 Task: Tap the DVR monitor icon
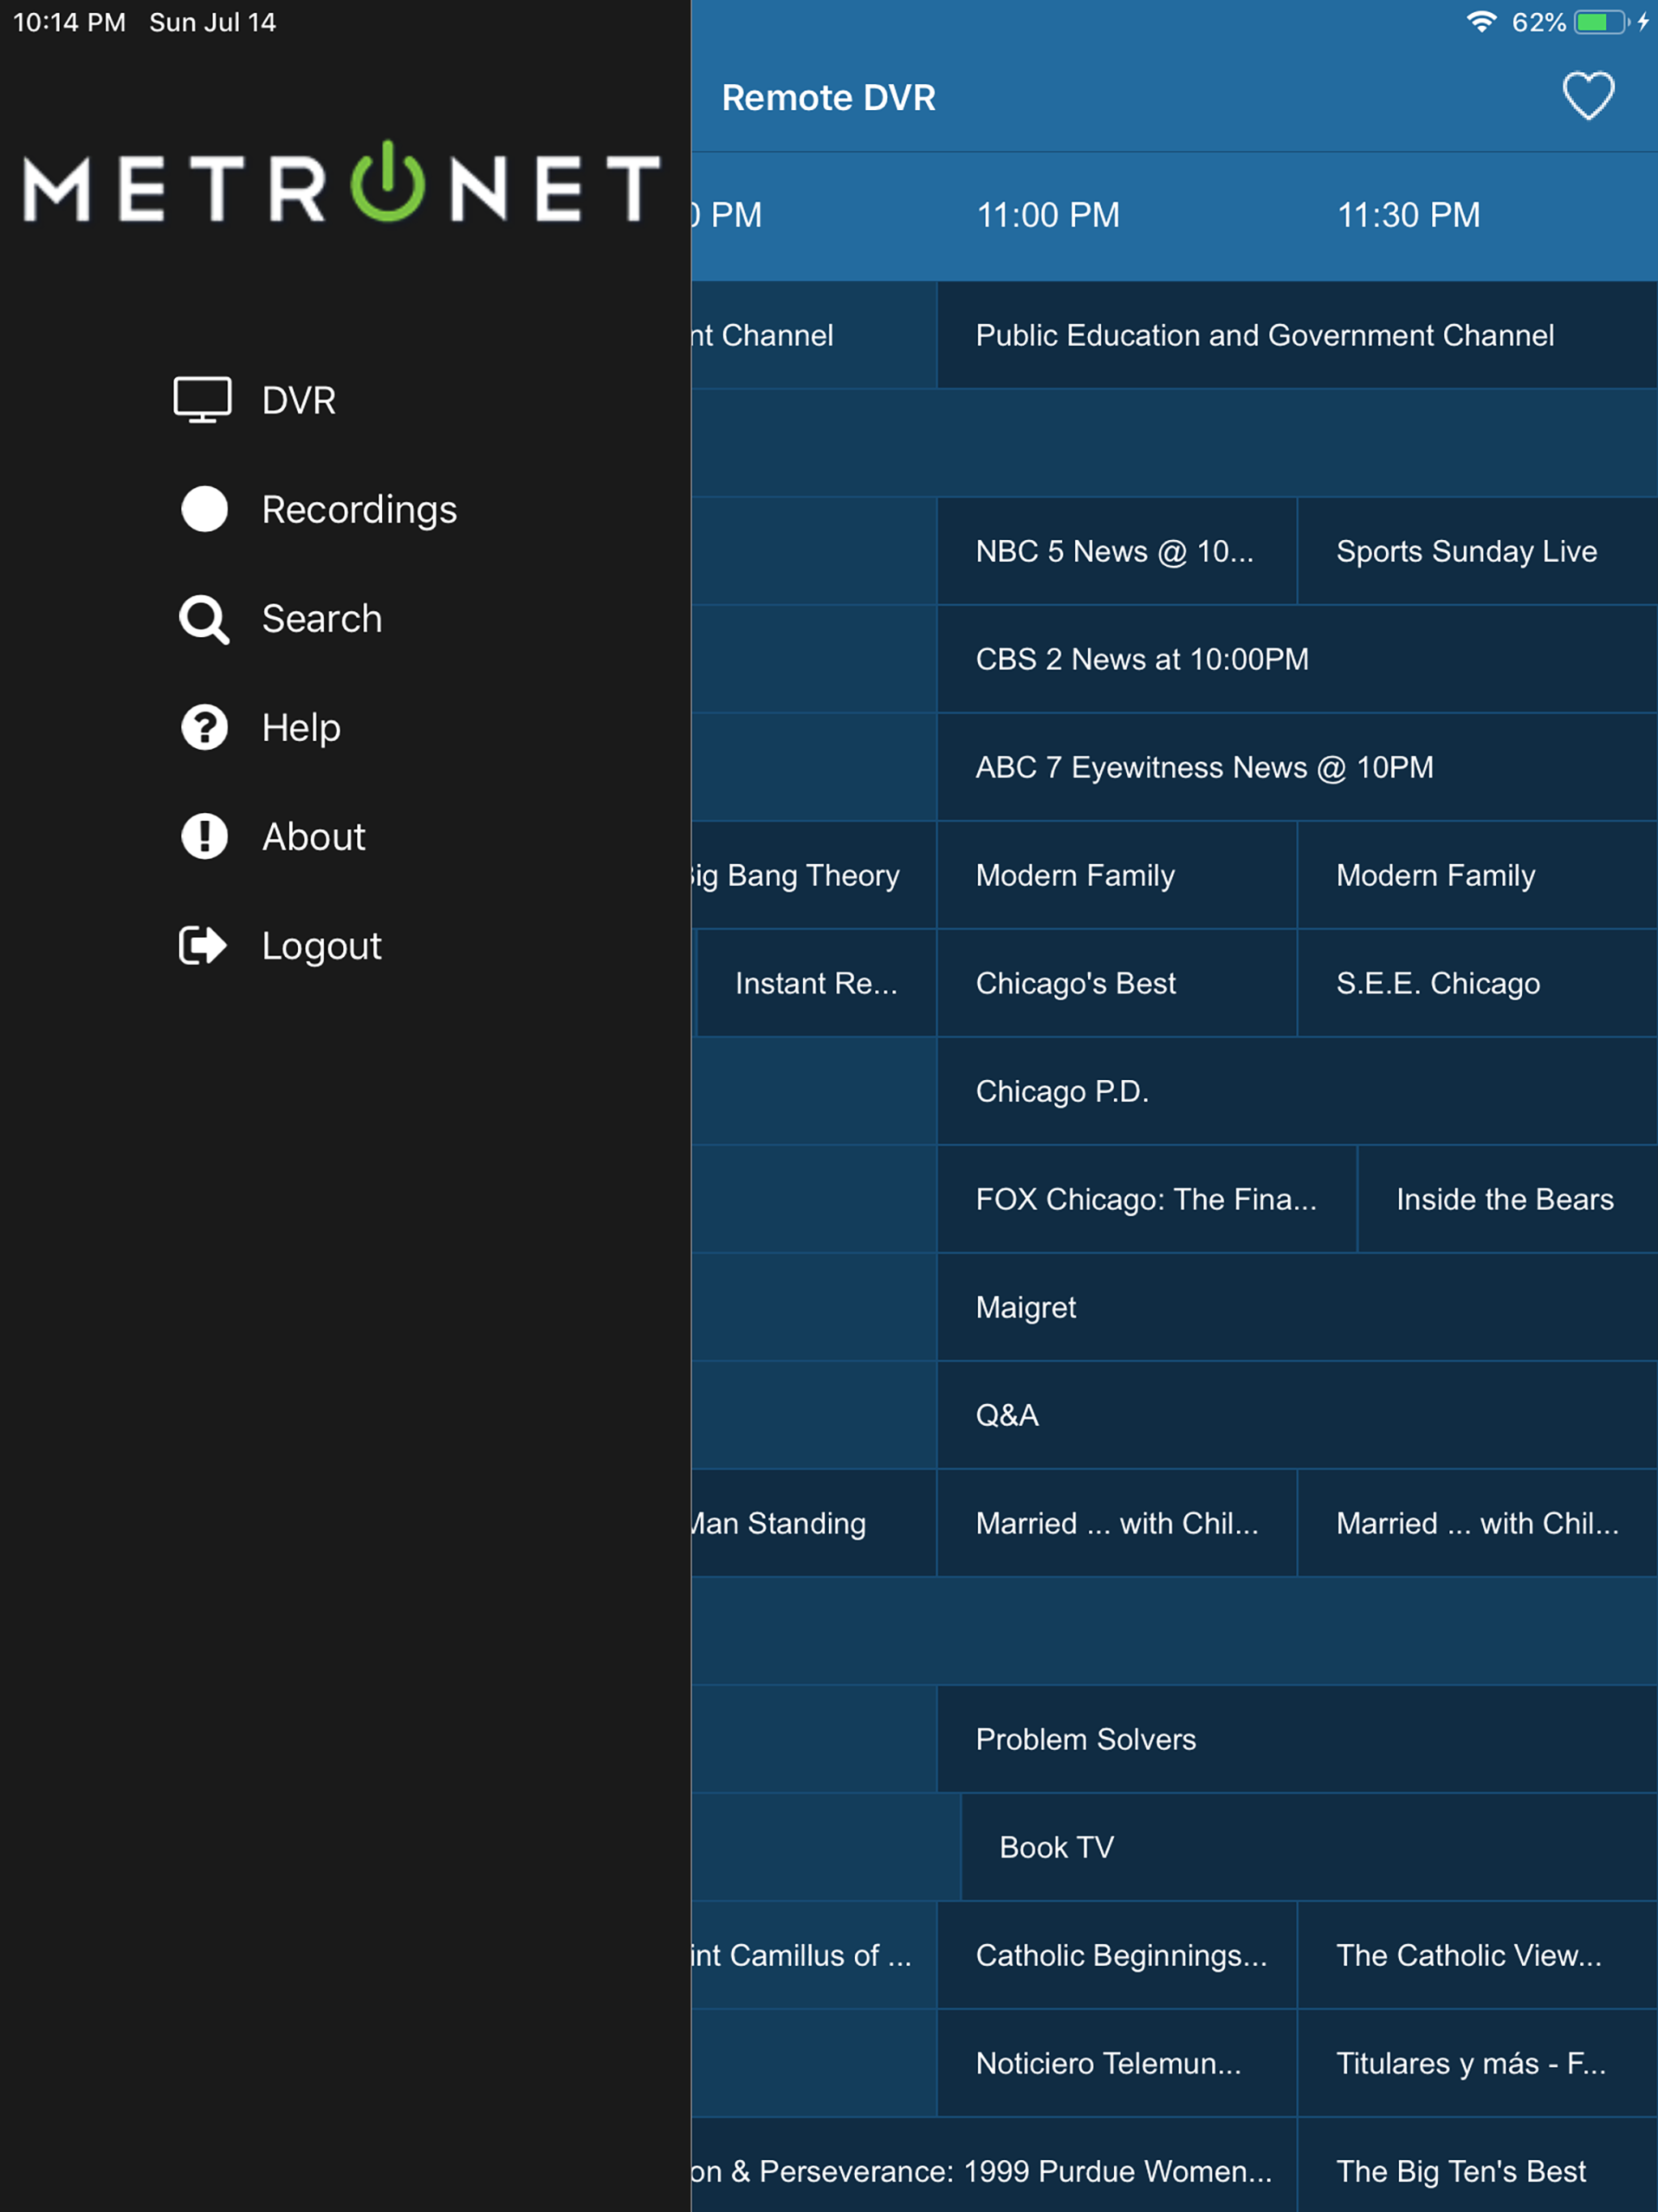203,400
